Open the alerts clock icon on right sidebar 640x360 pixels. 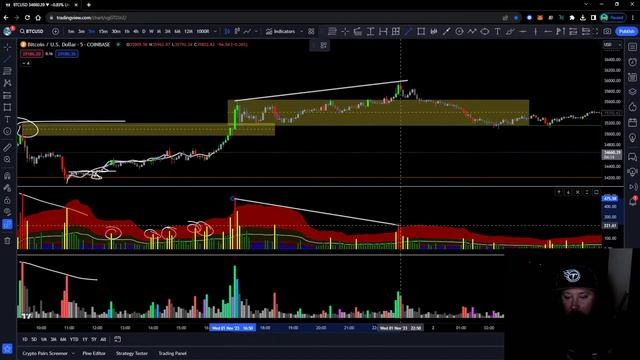click(632, 62)
